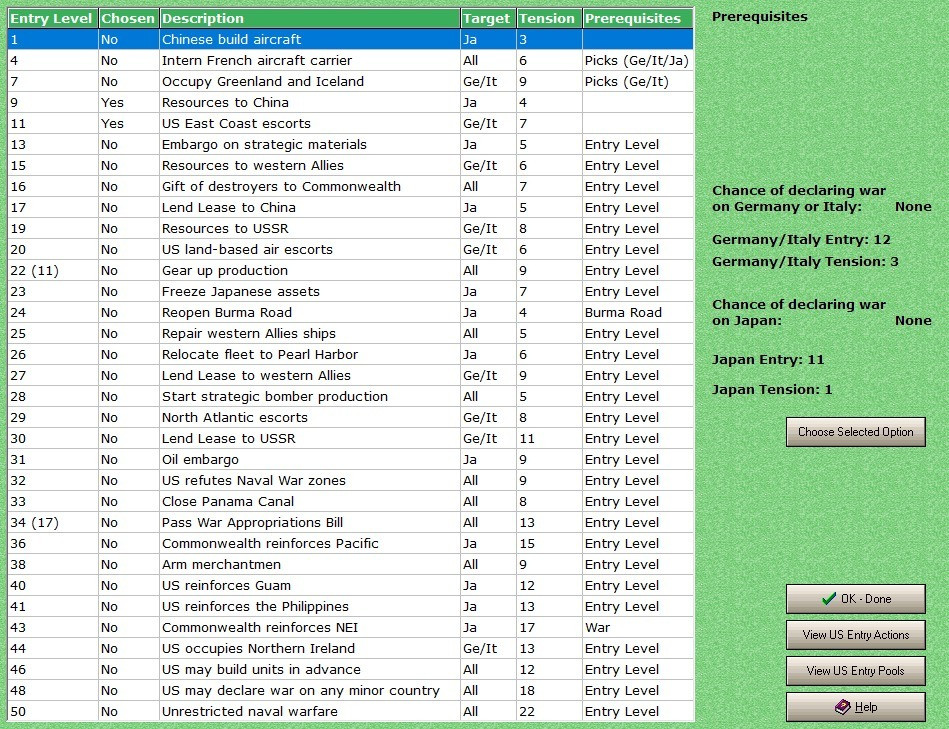The width and height of the screenshot is (949, 729).
Task: Select 'Resources to China' row
Action: 350,102
